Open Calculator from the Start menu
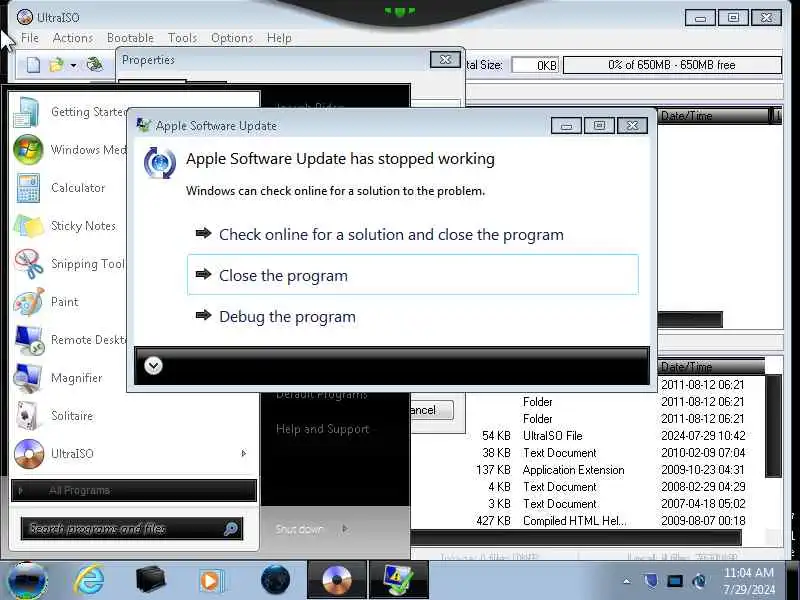 pos(69,188)
